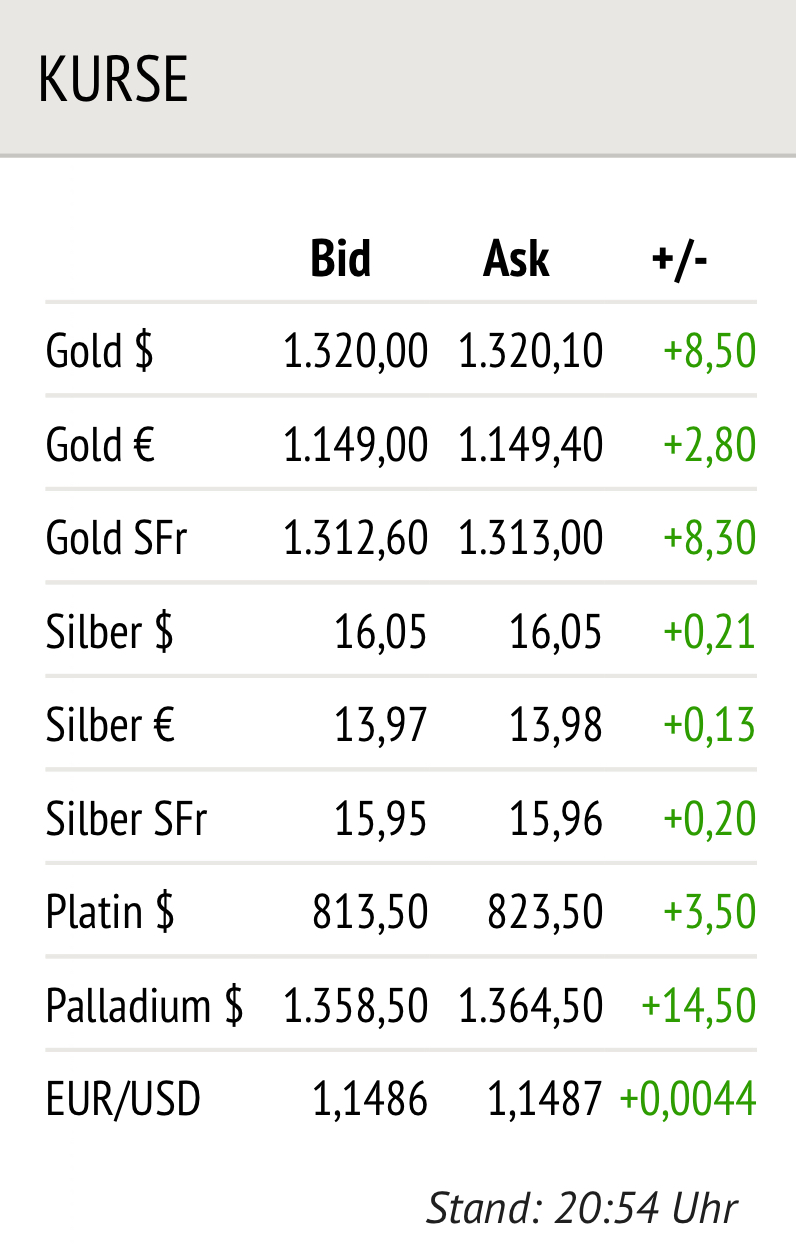Open the Gold $ row label
The height and width of the screenshot is (1245, 796).
click(100, 352)
